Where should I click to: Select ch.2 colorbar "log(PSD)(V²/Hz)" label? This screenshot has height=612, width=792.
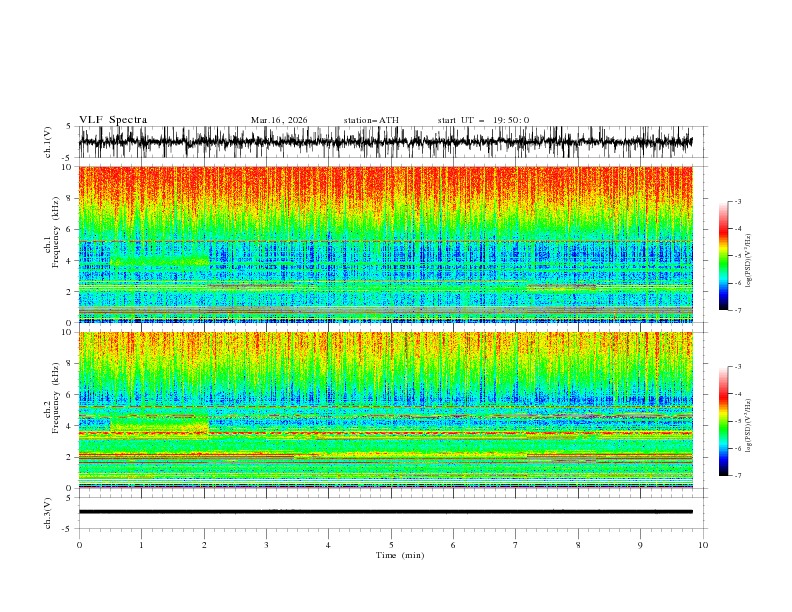(748, 426)
